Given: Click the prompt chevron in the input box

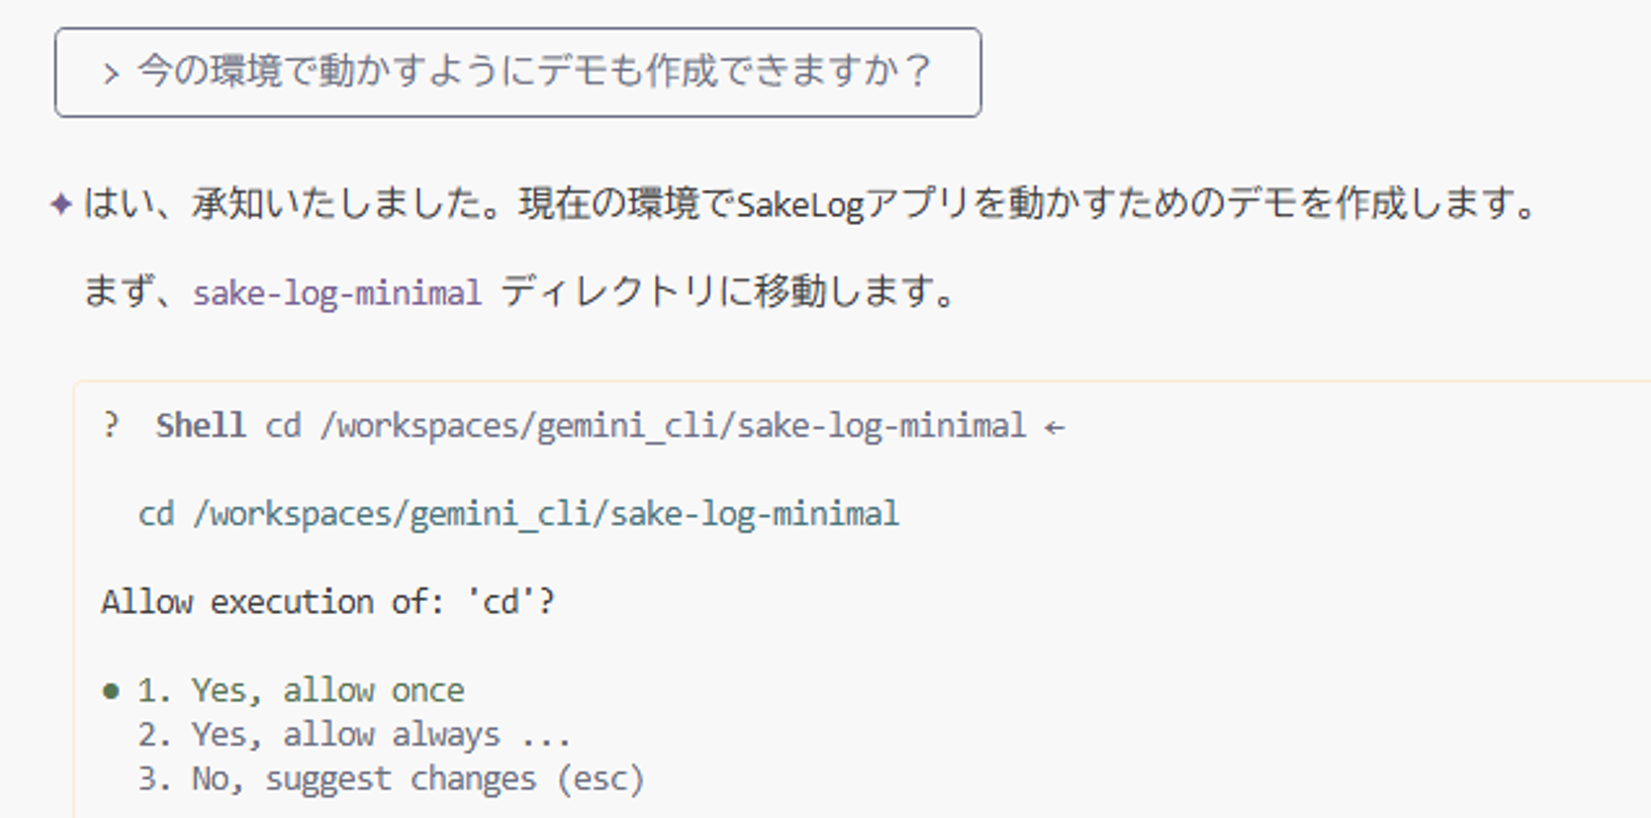Looking at the screenshot, I should pos(111,73).
